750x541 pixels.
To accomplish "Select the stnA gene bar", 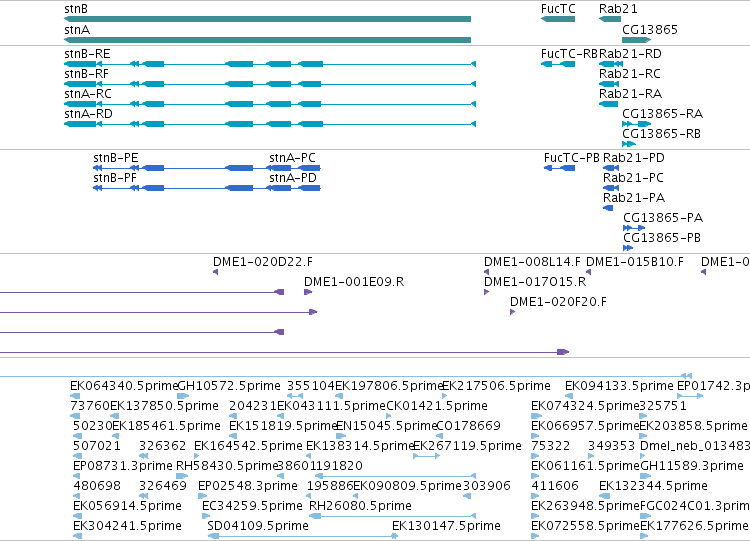I will click(267, 40).
